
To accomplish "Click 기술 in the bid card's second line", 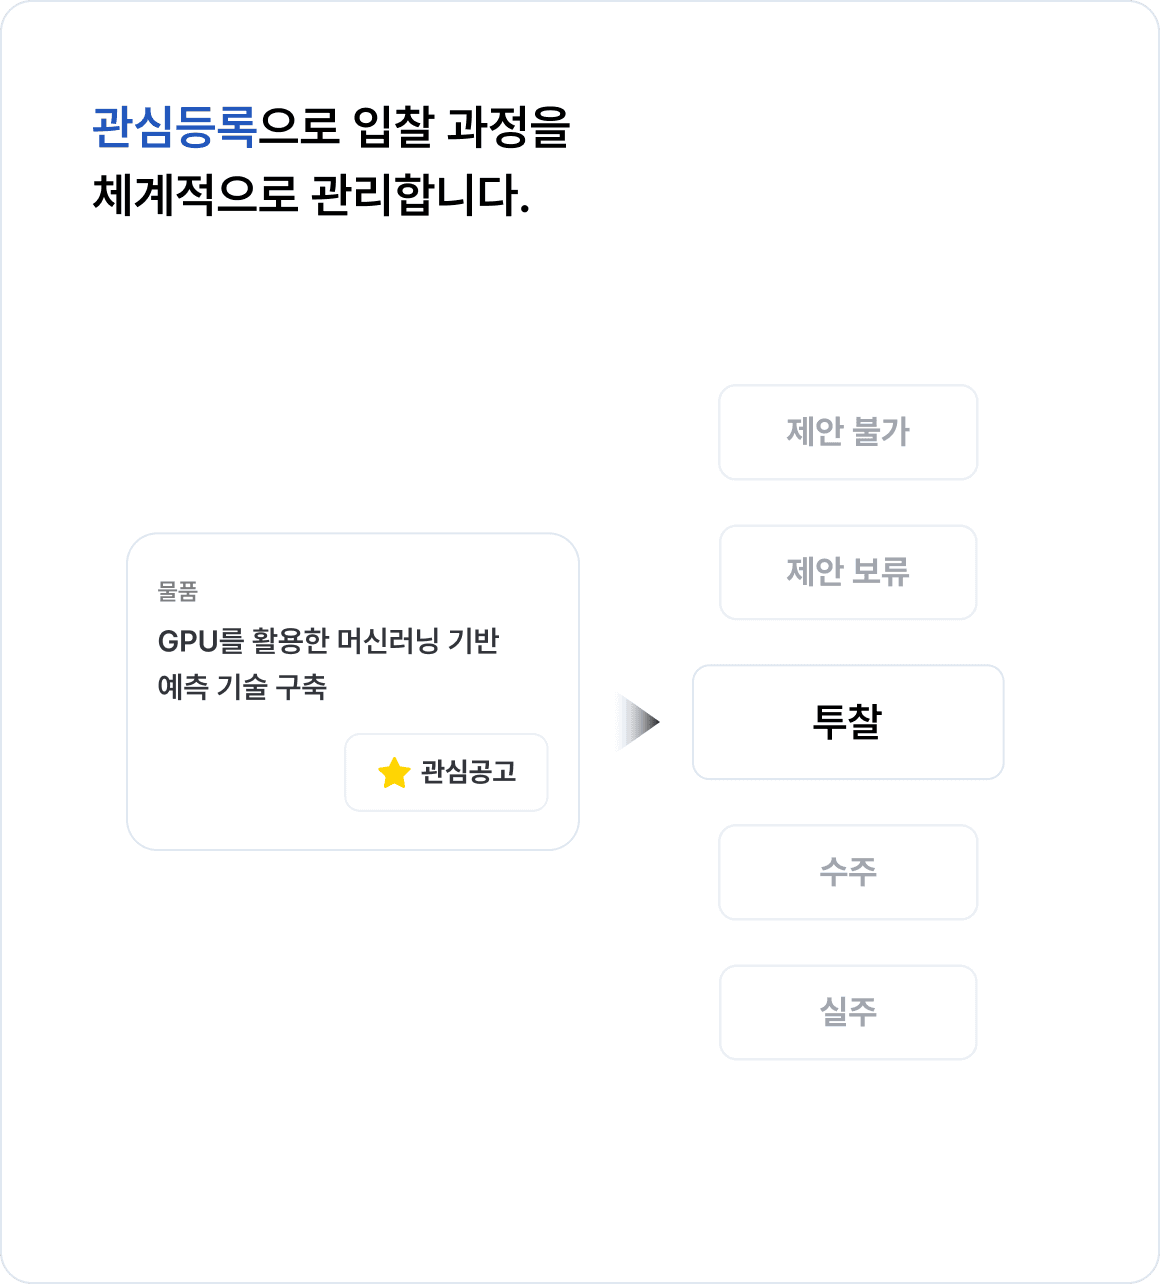I will (242, 687).
